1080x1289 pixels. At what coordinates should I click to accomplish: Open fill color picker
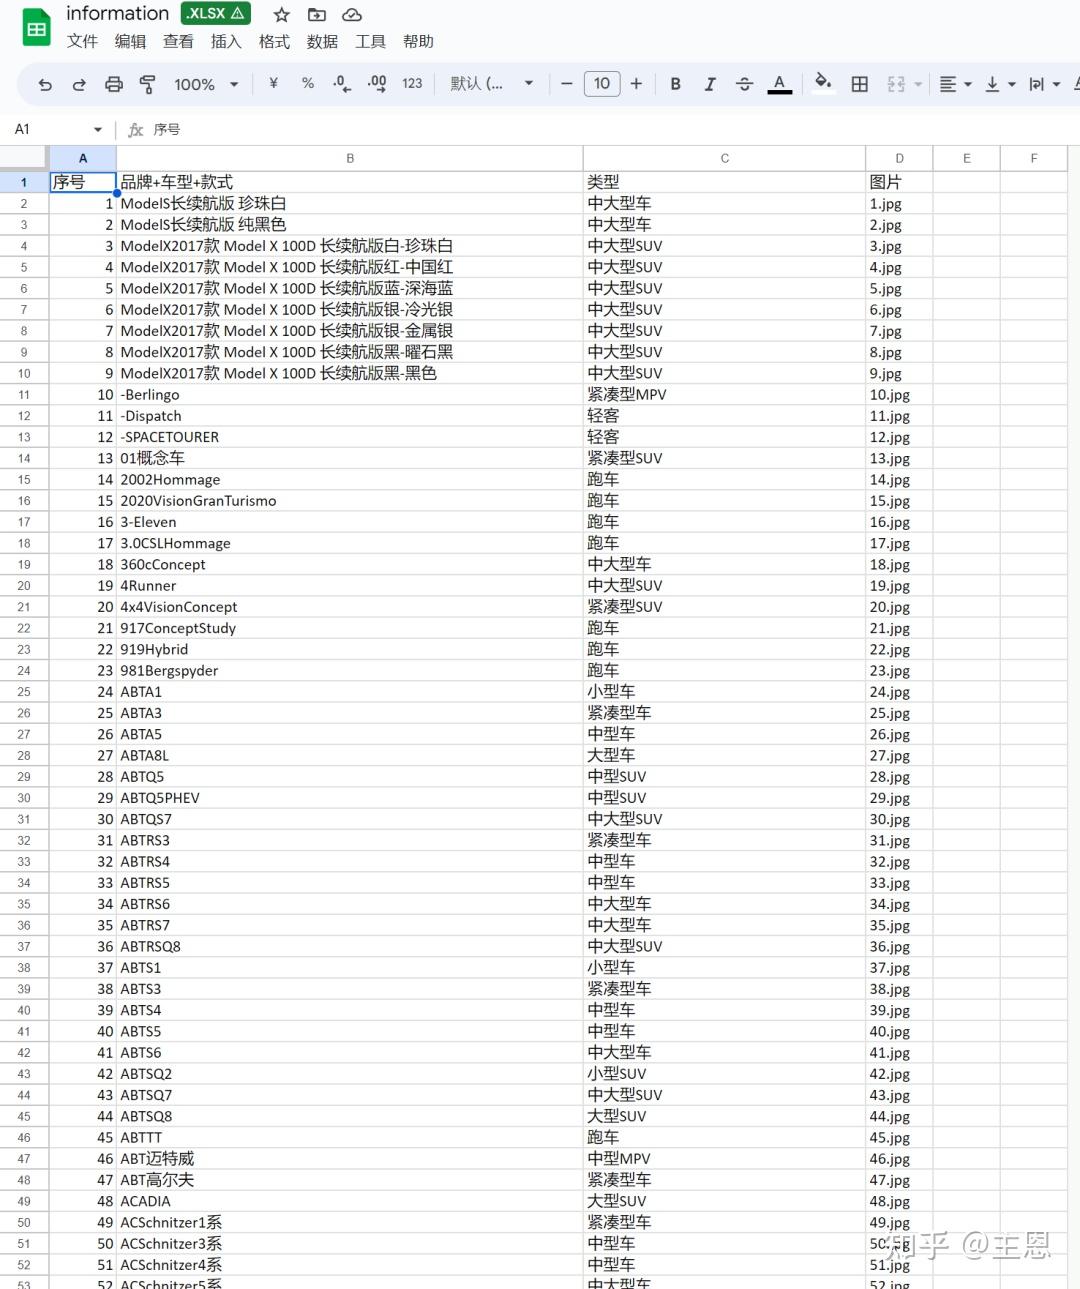point(823,83)
